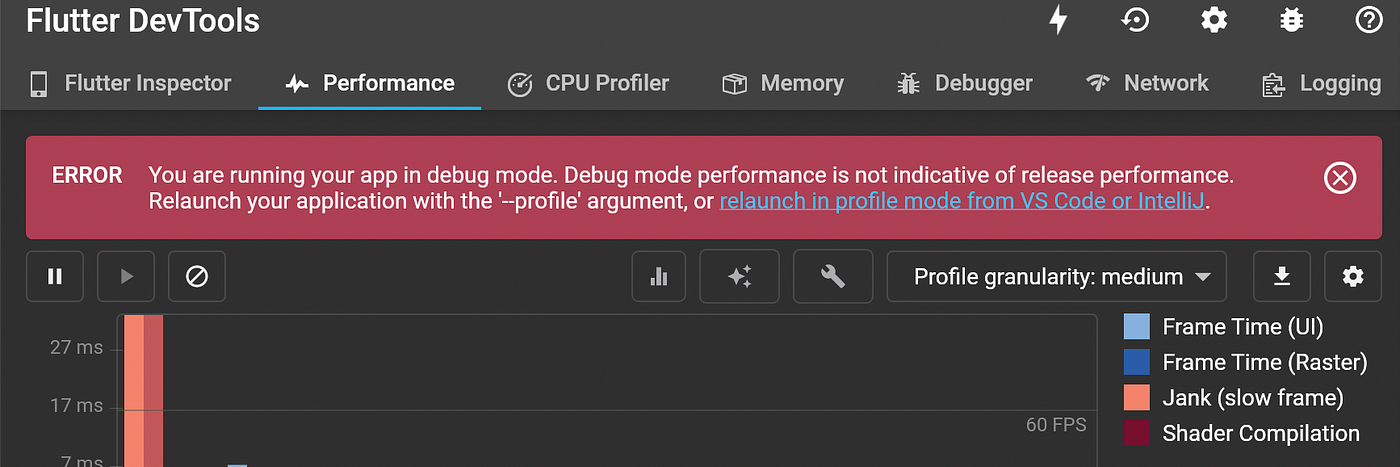Follow relaunch in profile mode link

[964, 201]
